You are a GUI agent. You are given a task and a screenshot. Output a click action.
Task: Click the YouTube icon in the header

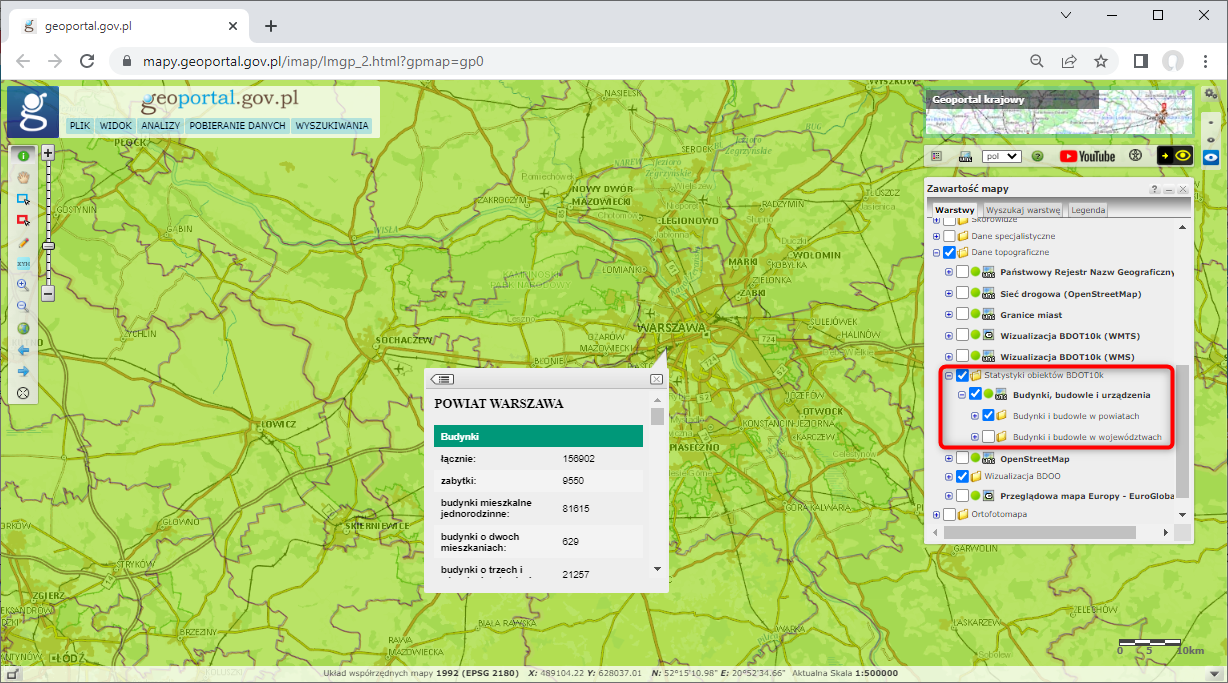pos(1086,156)
